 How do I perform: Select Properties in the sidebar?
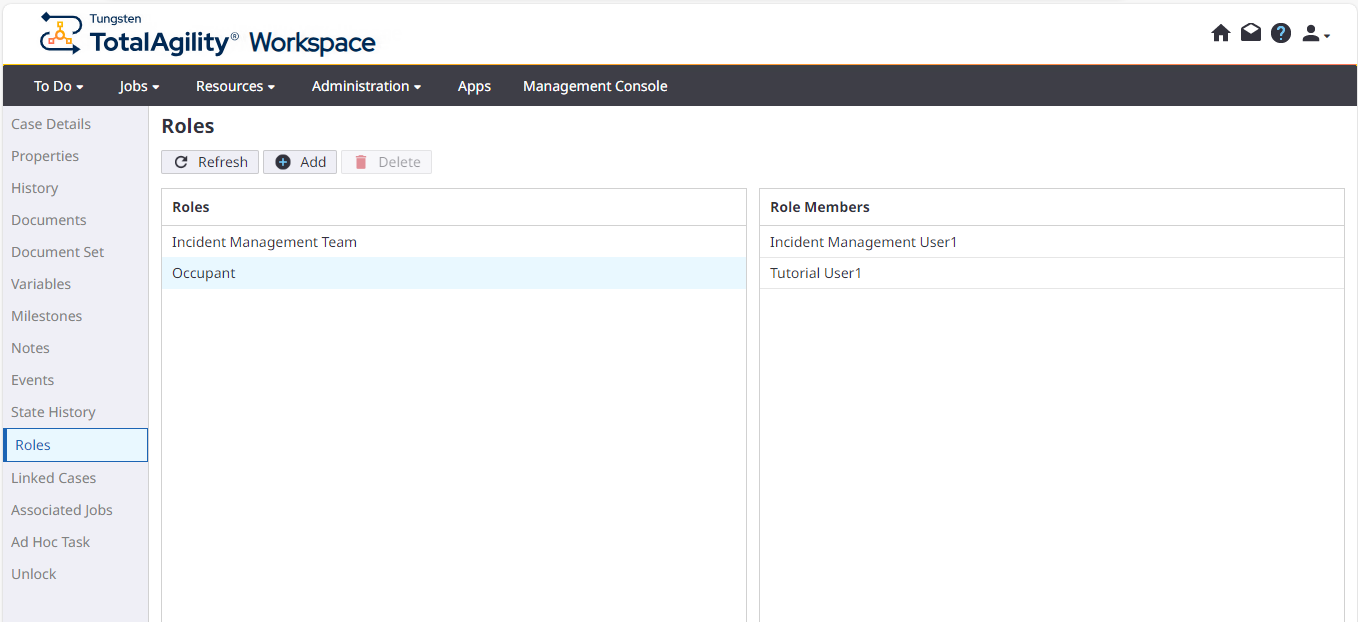[45, 156]
